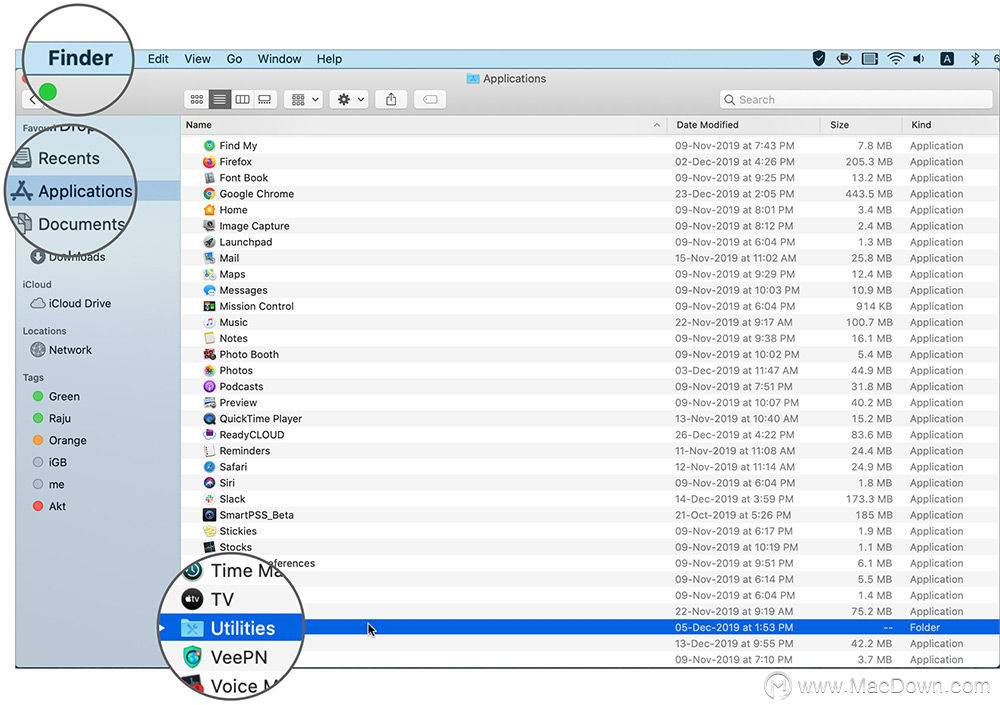Select the Find My app icon

209,145
